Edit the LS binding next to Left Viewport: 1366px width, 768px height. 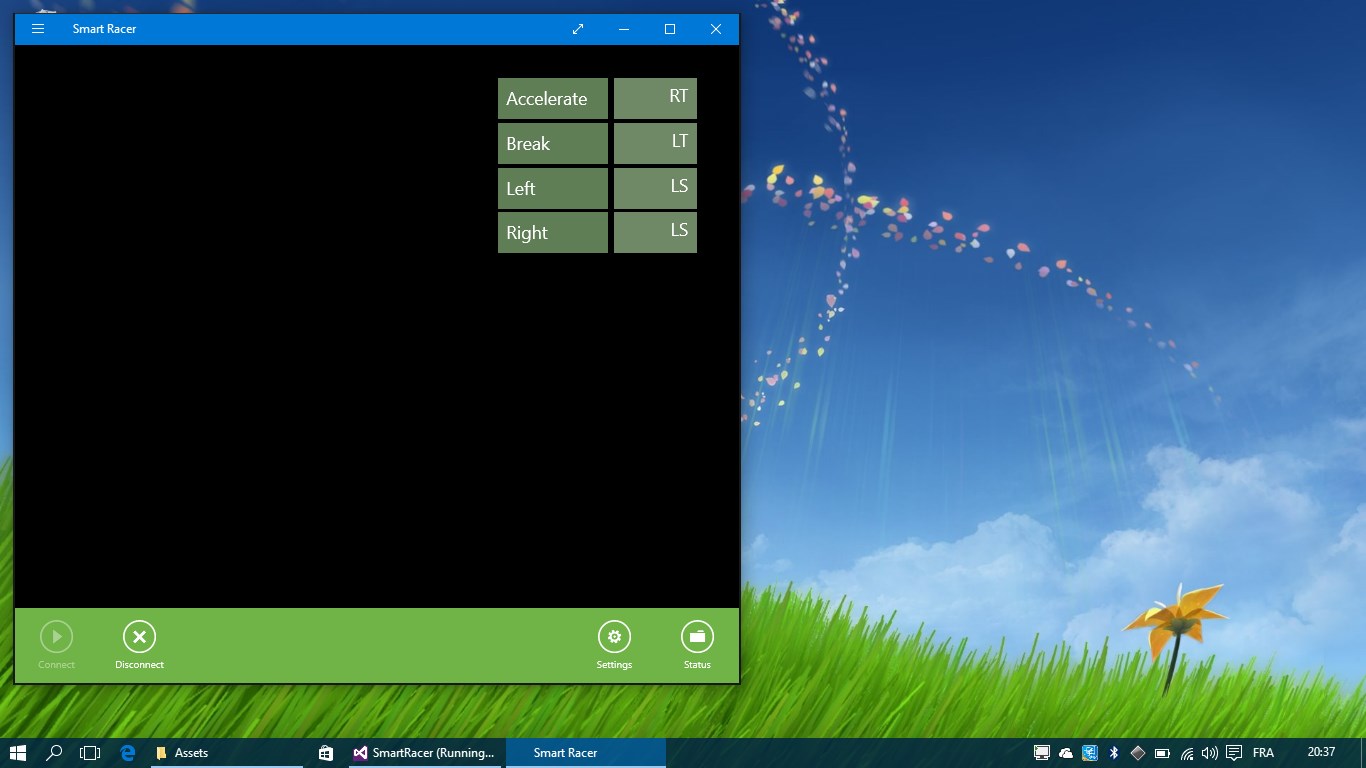pos(655,188)
